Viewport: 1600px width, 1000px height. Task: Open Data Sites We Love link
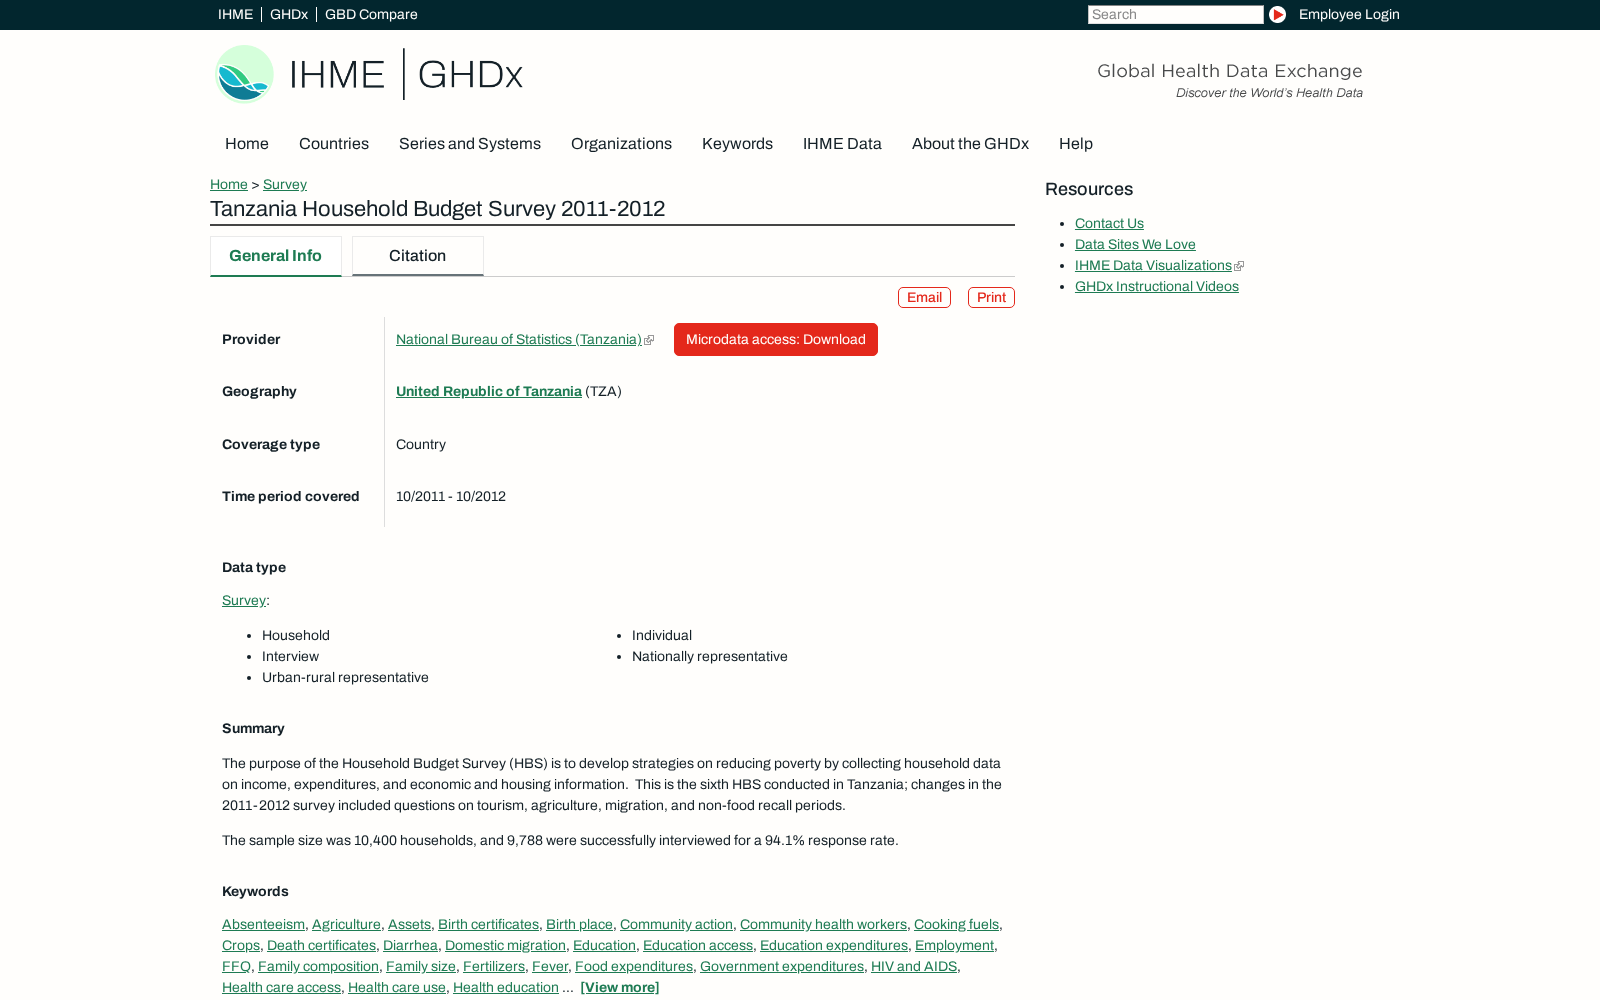[1135, 245]
